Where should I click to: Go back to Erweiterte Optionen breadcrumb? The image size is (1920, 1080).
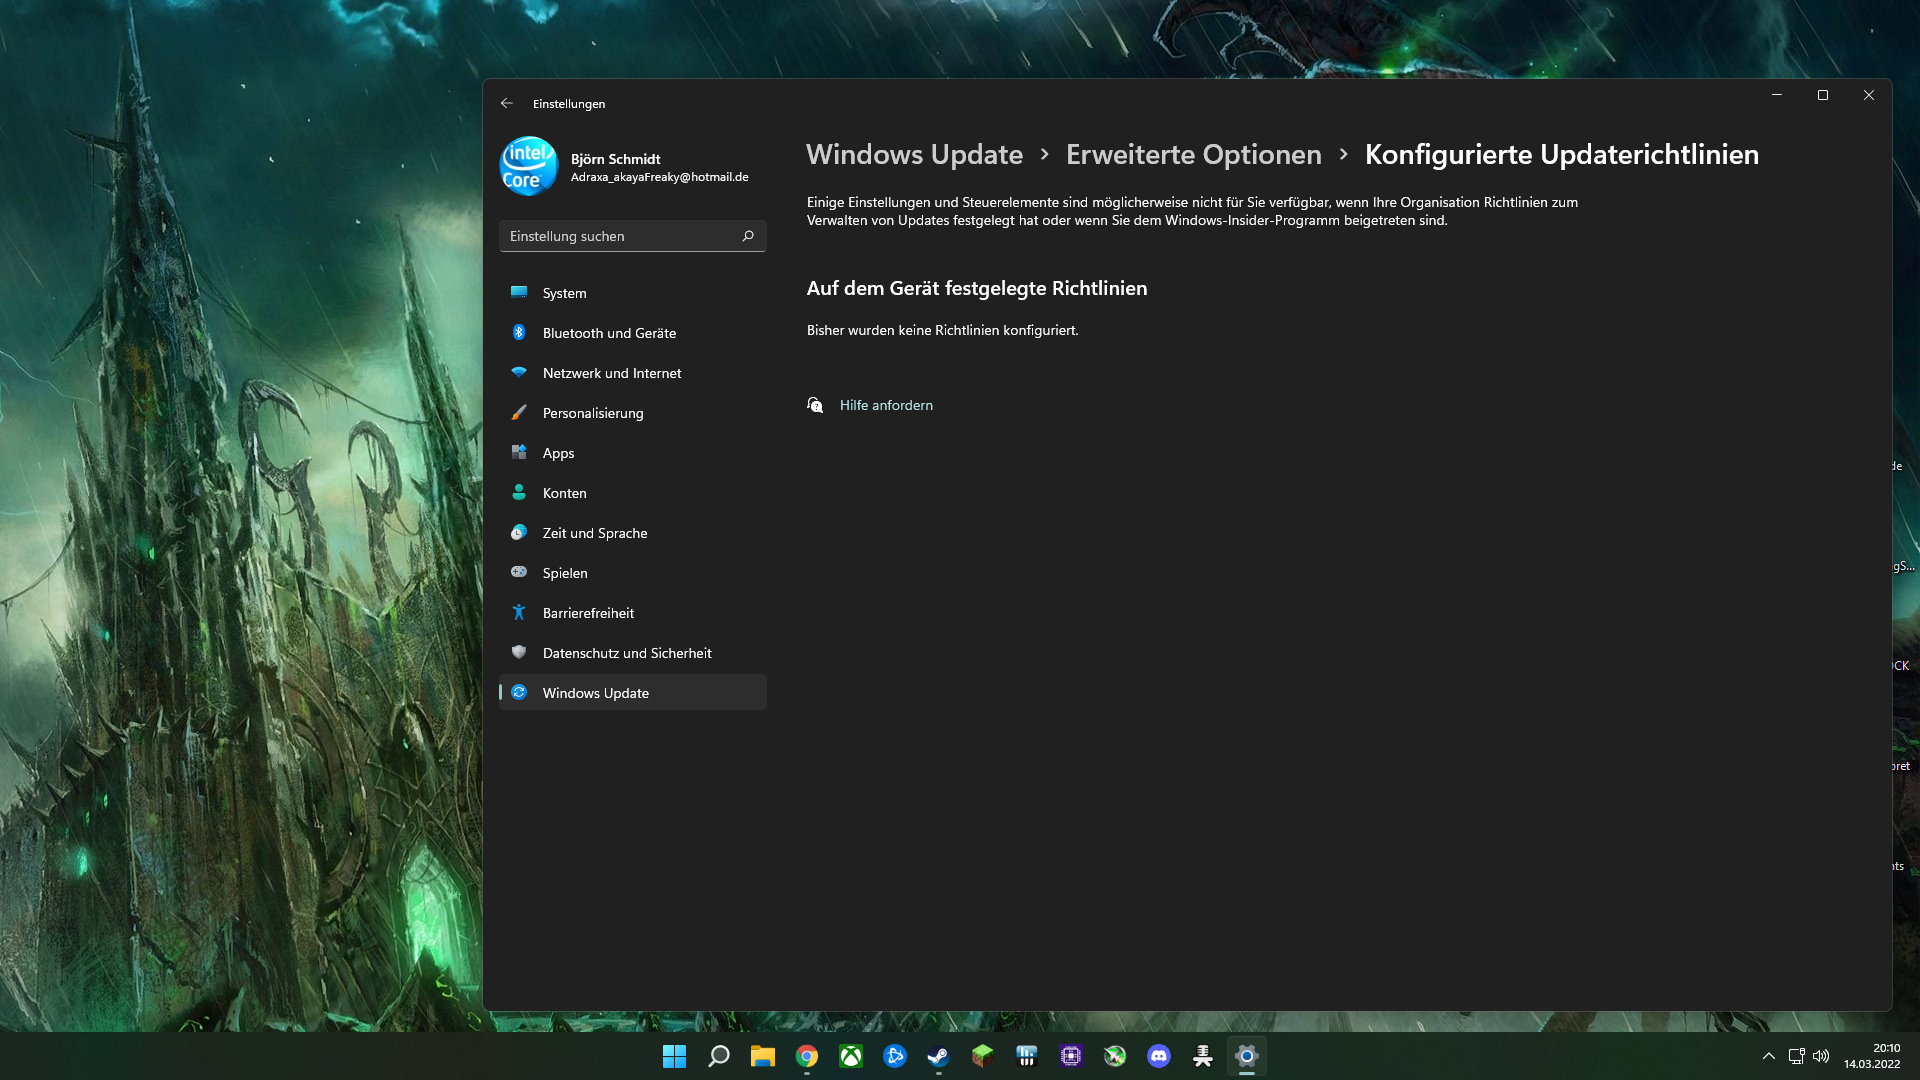1193,155
